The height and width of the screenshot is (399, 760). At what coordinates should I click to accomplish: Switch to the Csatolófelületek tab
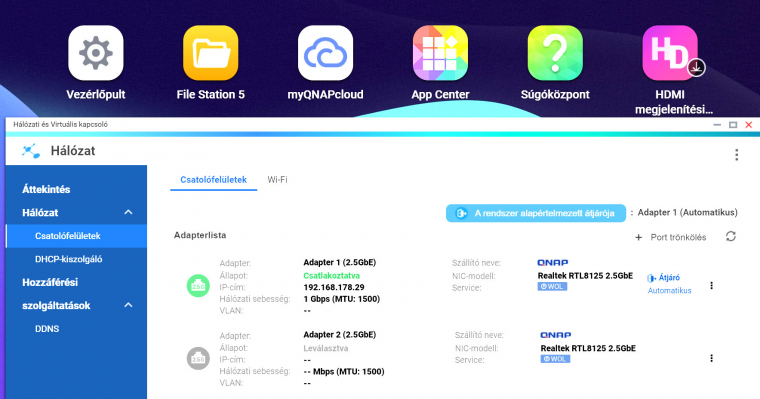click(213, 180)
